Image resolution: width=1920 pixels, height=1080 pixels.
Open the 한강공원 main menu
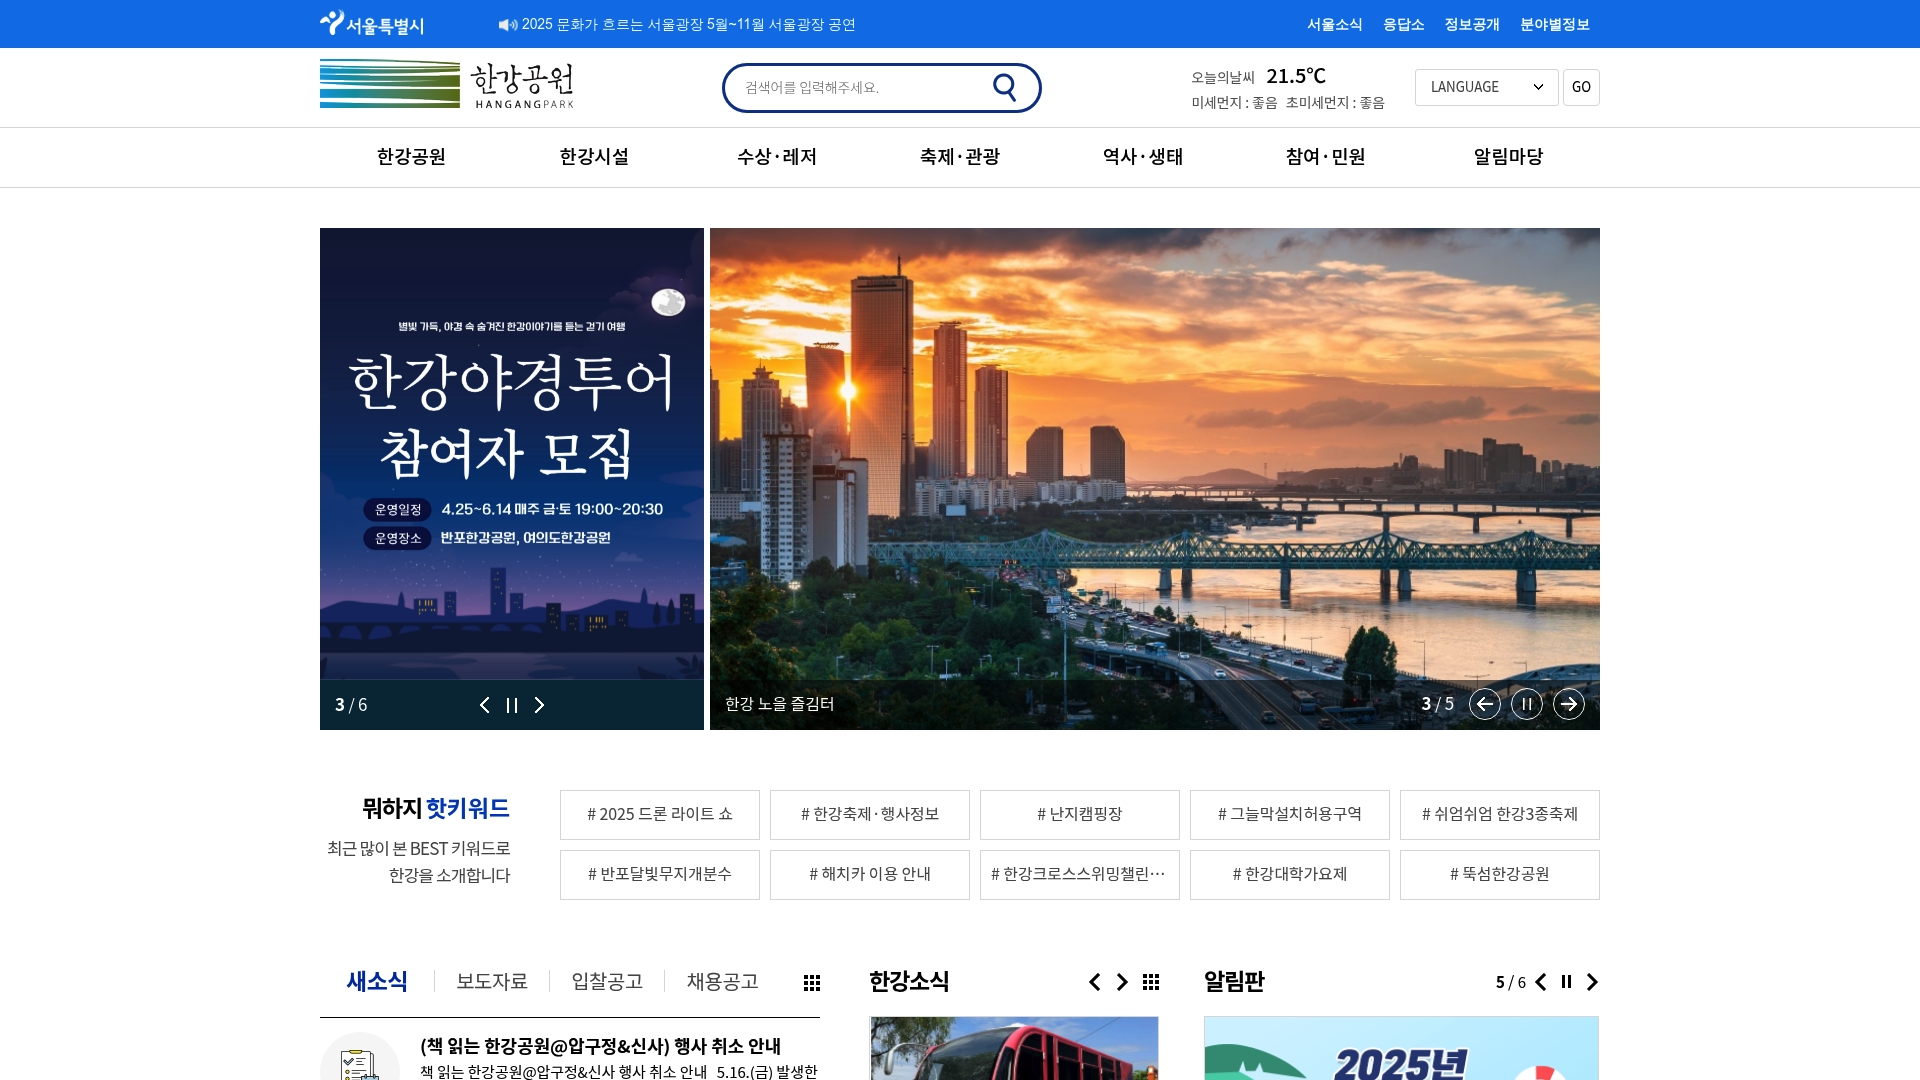[411, 157]
